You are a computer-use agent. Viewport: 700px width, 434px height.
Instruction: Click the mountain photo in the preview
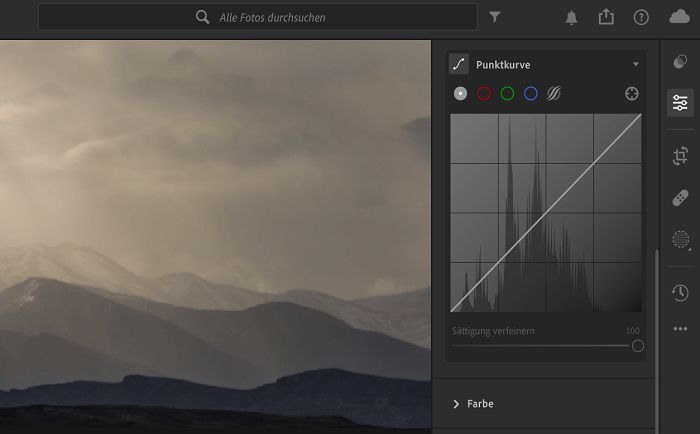coord(216,237)
